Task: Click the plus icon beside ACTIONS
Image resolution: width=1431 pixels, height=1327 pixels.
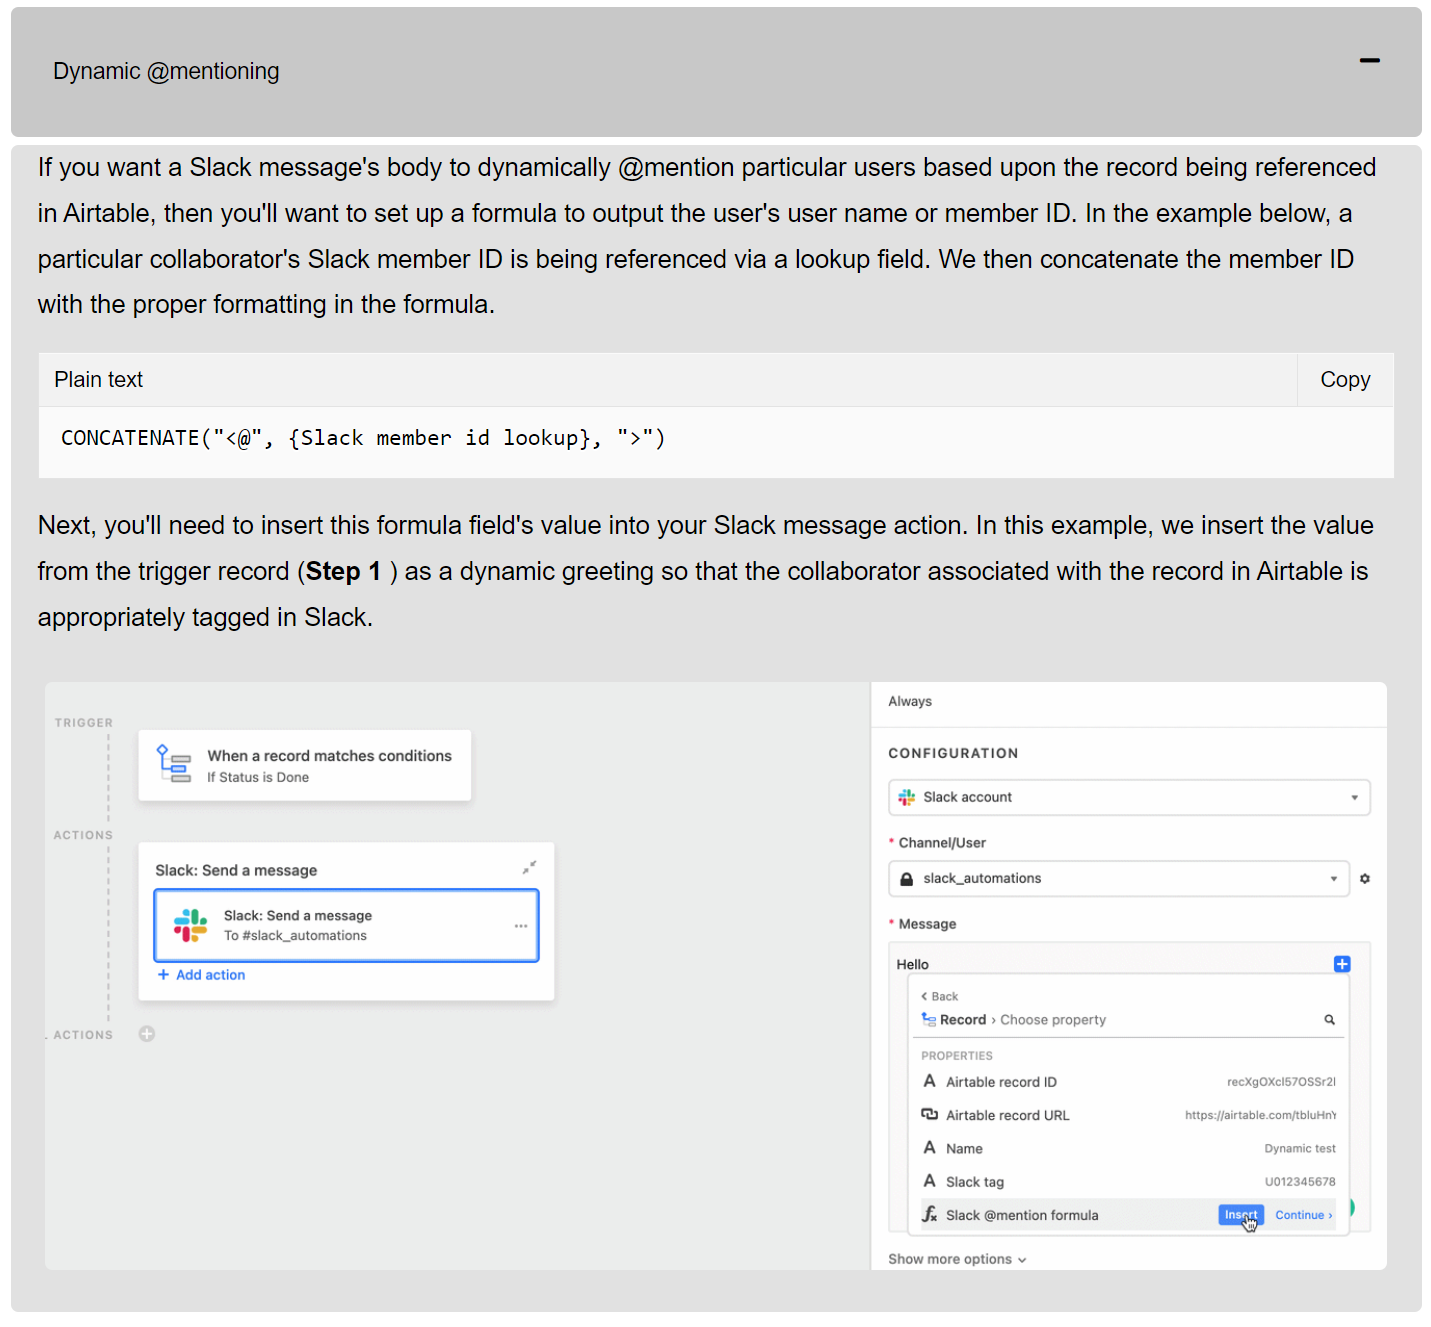Action: pyautogui.click(x=147, y=1034)
